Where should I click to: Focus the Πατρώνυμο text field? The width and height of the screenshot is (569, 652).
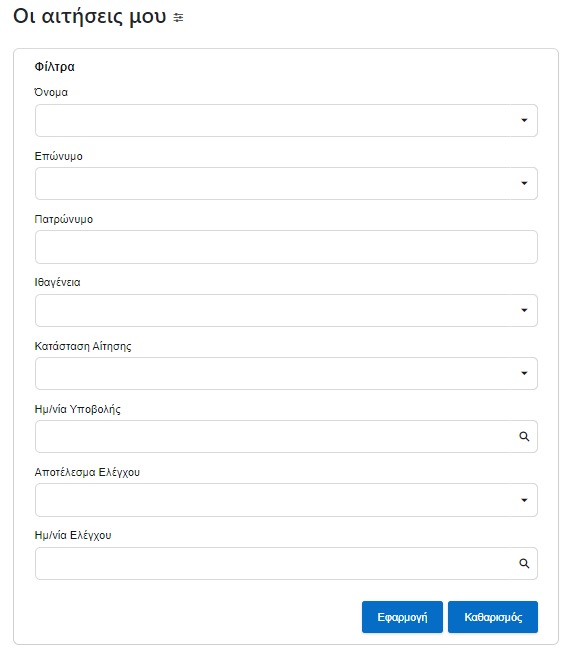[x=286, y=247]
